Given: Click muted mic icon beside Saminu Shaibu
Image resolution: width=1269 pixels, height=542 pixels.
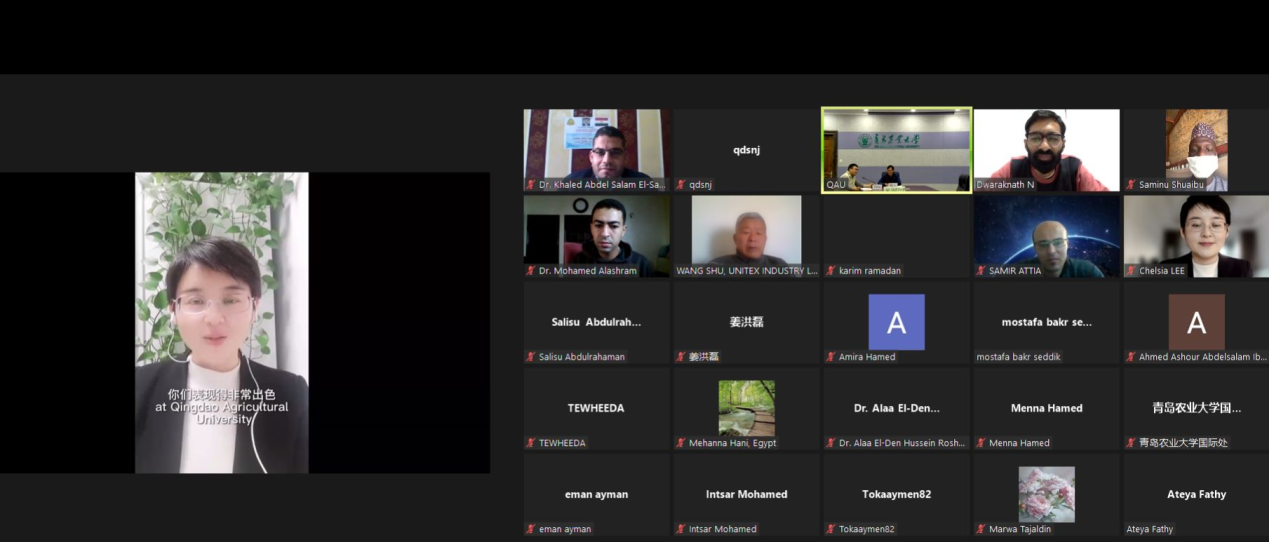Looking at the screenshot, I should point(1132,185).
